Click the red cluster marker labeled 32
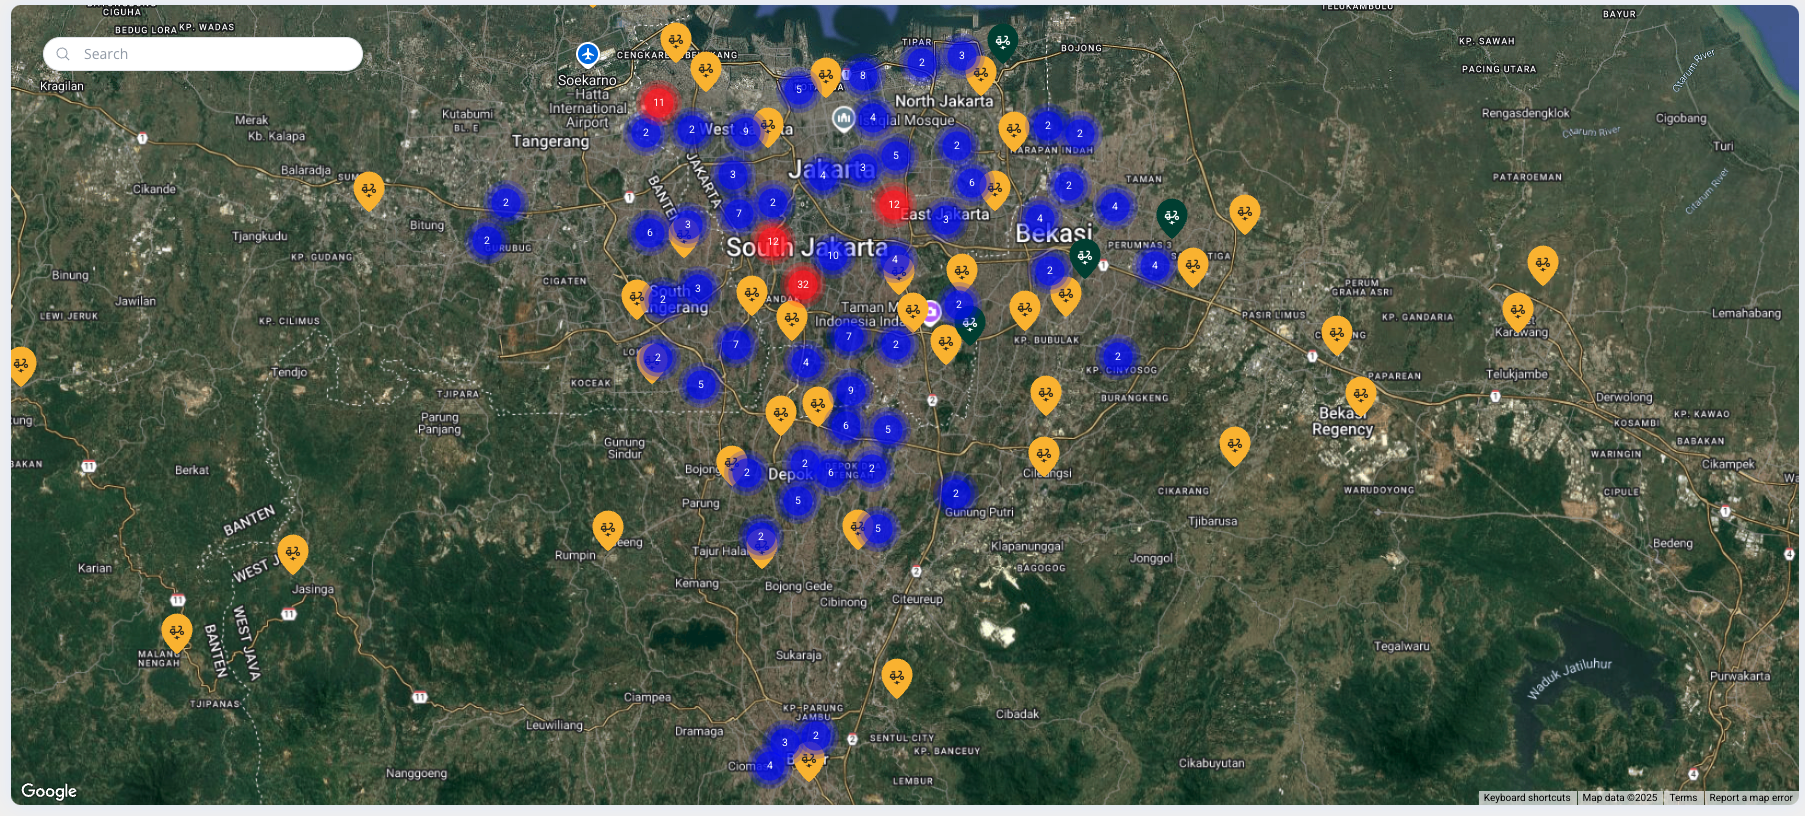Viewport: 1805px width, 816px height. tap(803, 285)
